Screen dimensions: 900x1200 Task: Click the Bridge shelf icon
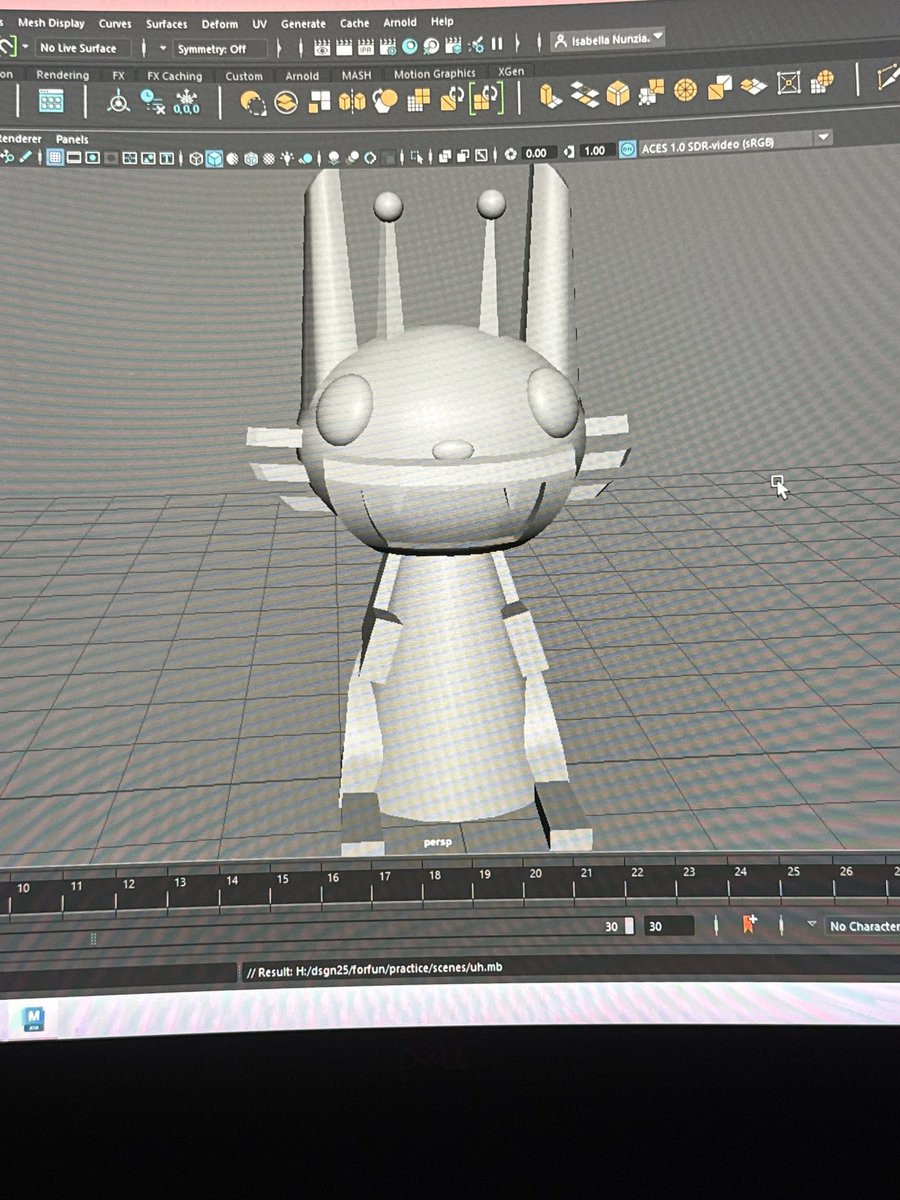pyautogui.click(x=584, y=93)
